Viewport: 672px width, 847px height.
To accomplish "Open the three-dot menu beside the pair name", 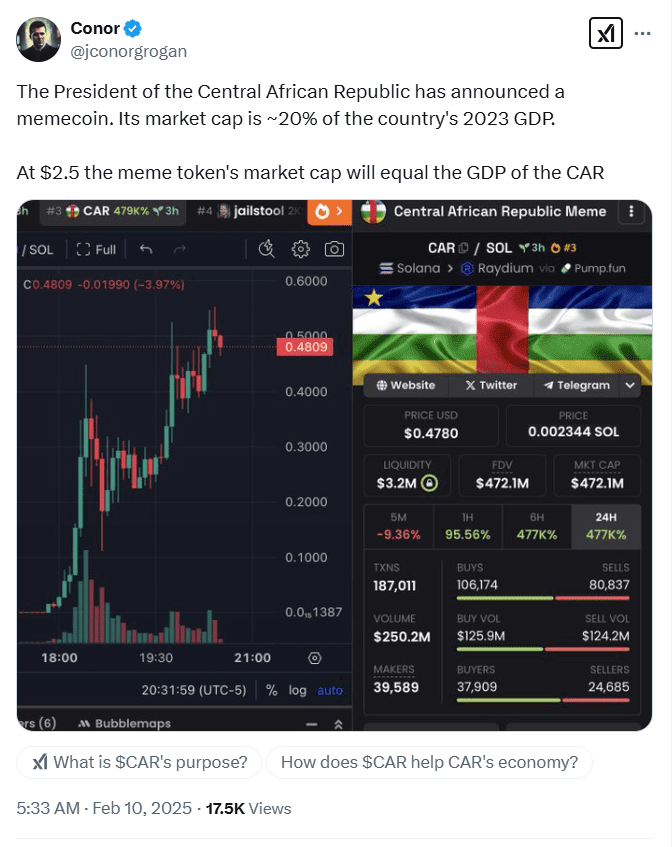I will [x=632, y=211].
